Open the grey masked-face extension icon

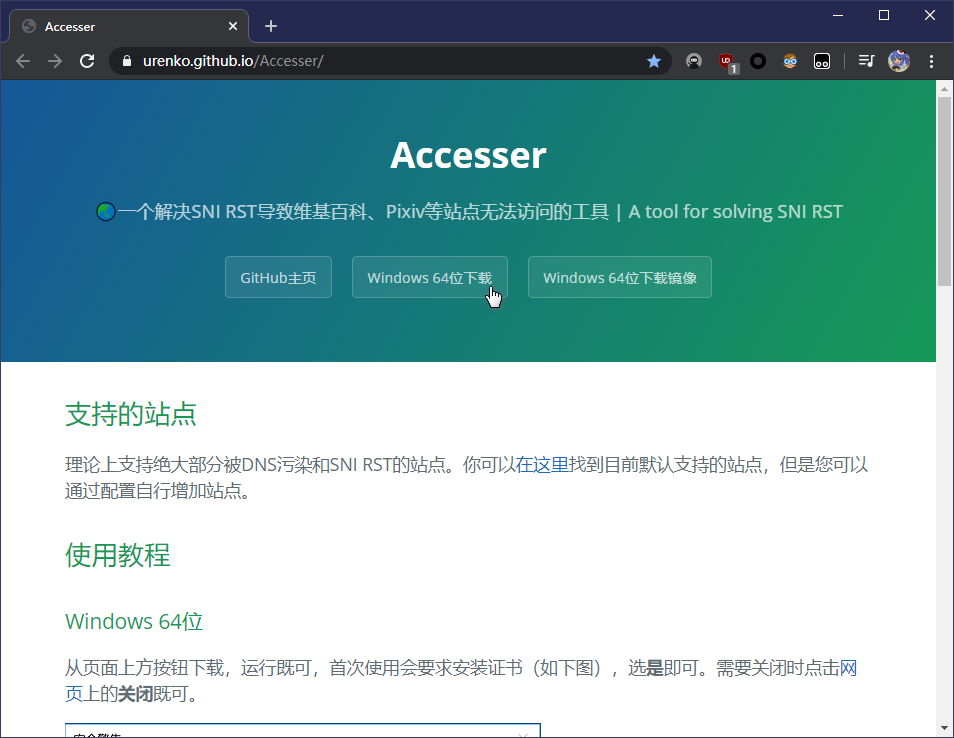[694, 61]
